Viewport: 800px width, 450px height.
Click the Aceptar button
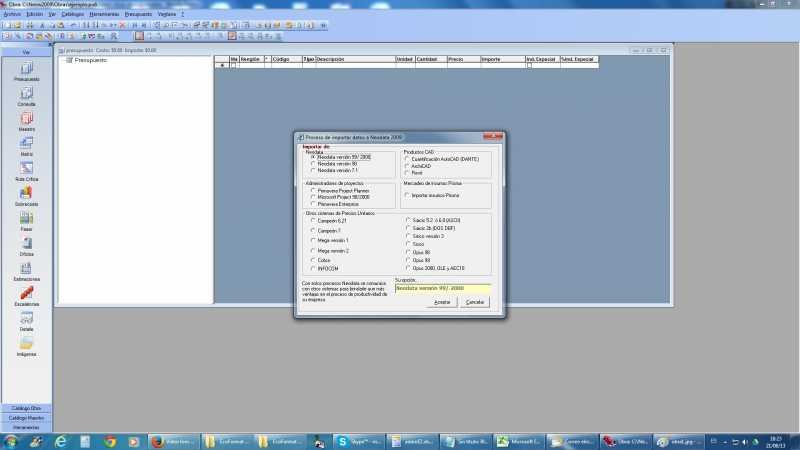[441, 301]
